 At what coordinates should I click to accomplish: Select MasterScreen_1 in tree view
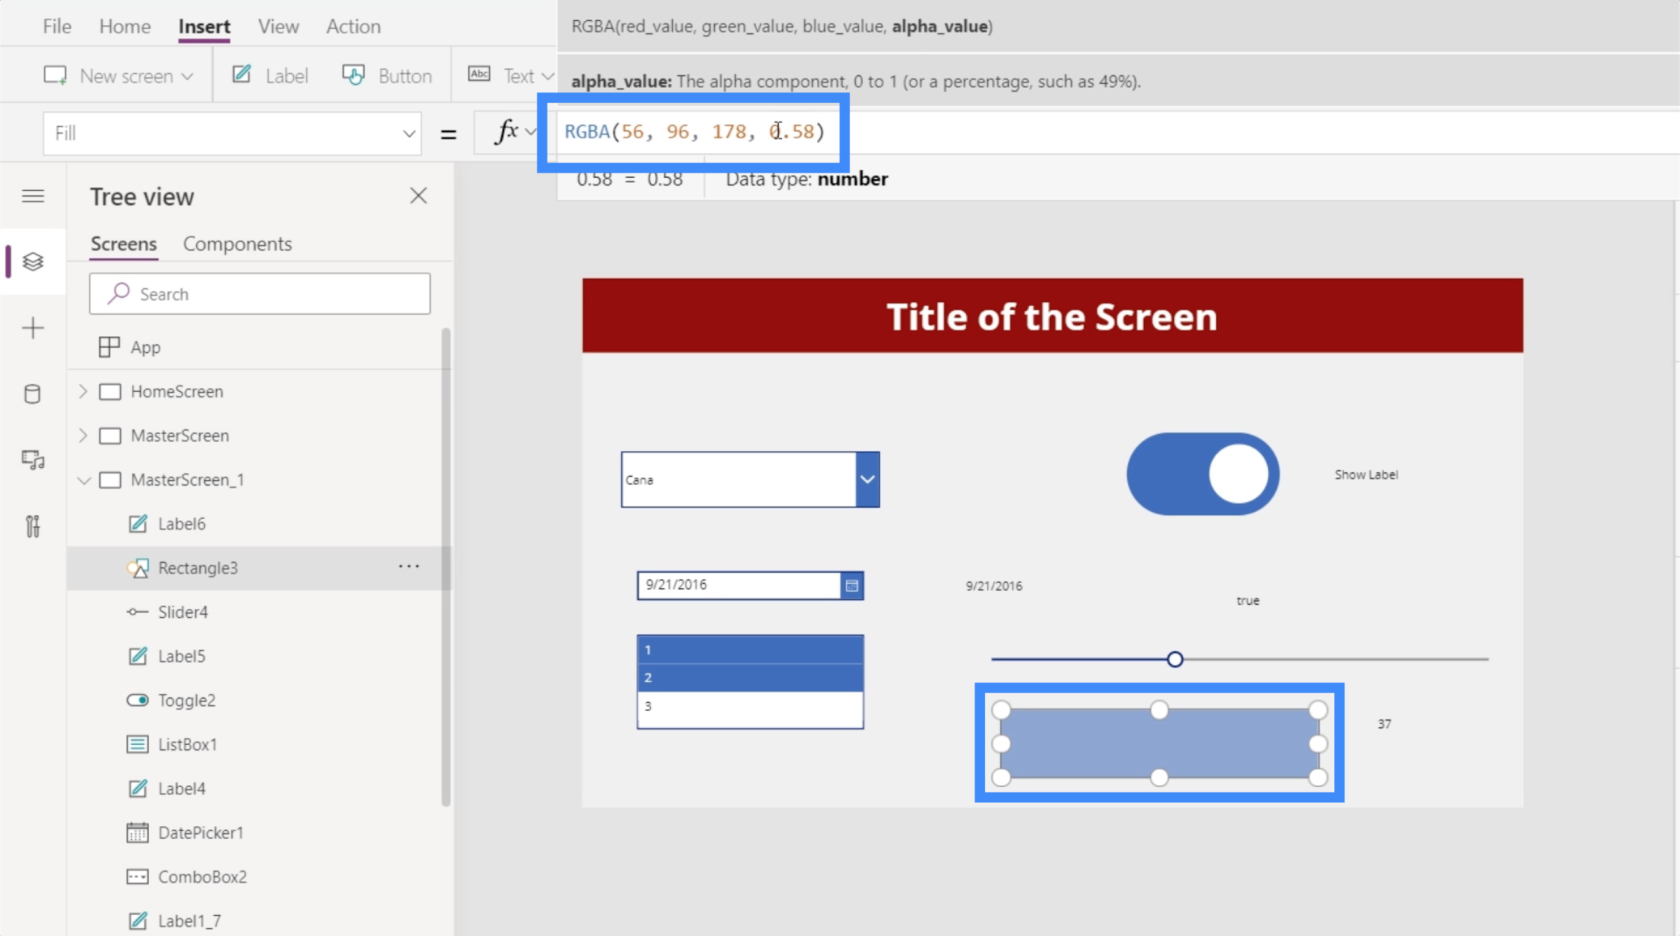tap(187, 480)
